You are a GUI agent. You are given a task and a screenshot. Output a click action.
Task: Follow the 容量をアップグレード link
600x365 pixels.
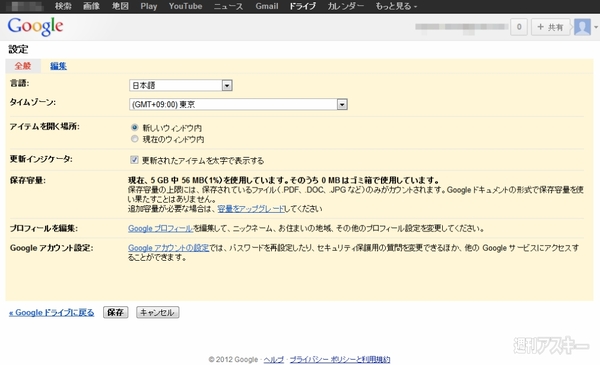click(251, 209)
